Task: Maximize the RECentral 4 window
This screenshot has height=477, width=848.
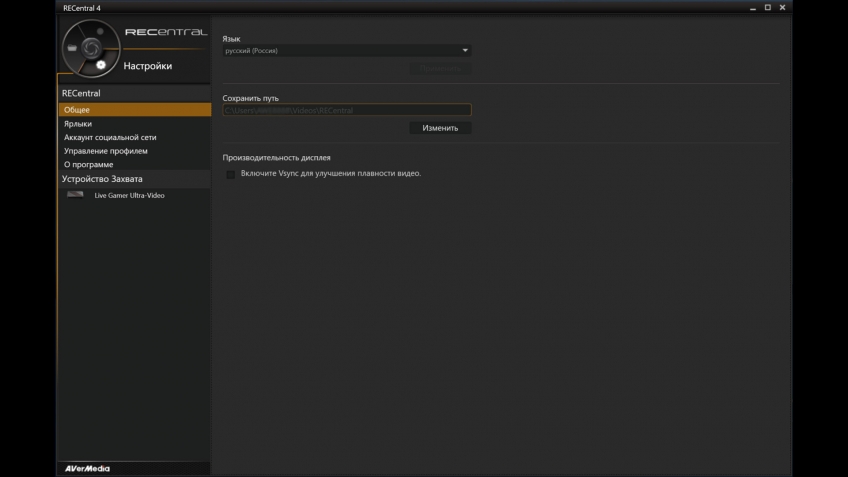Action: point(767,8)
